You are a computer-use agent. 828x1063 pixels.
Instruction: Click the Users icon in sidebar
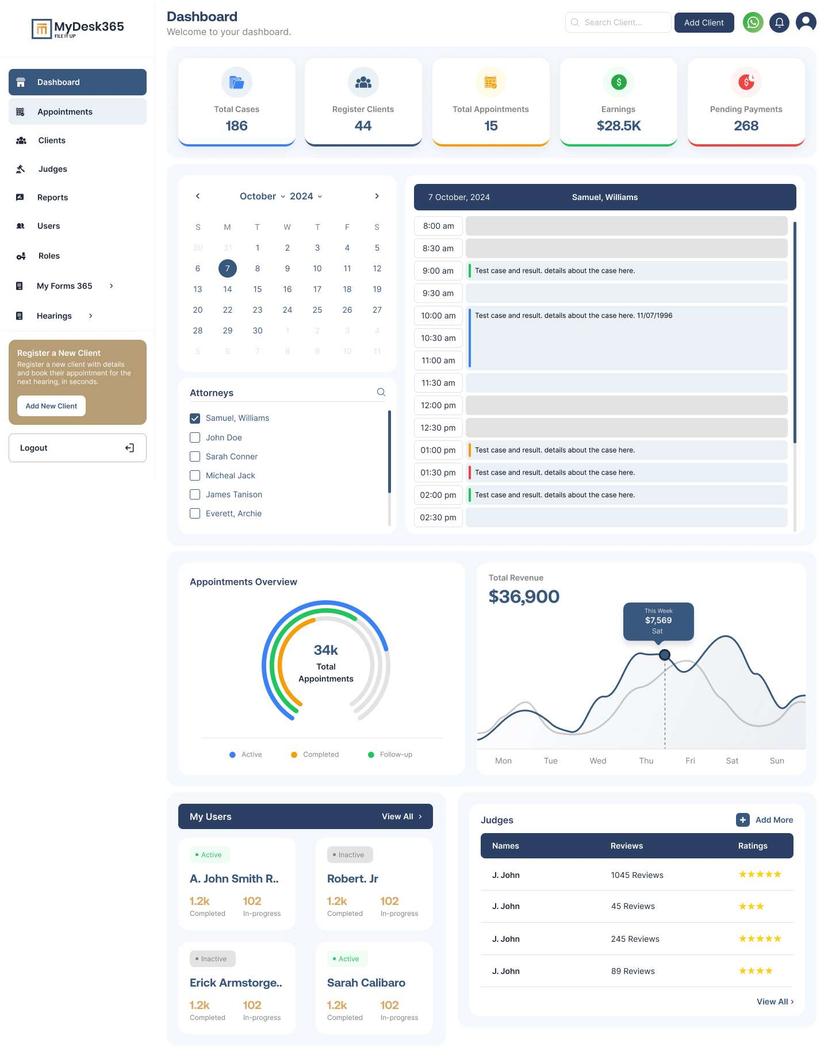20,226
